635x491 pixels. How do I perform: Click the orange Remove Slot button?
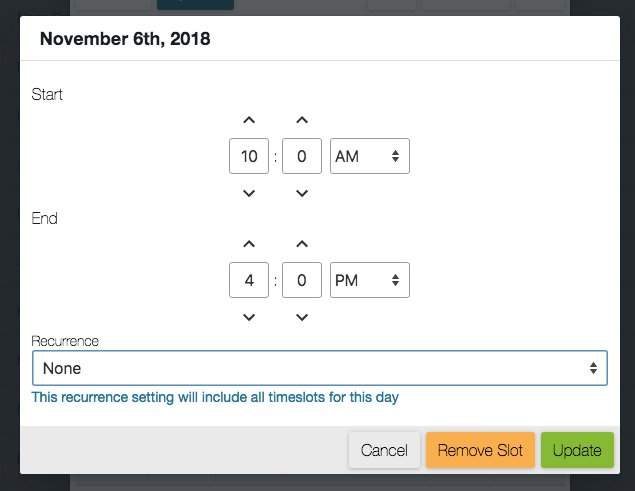click(x=480, y=450)
